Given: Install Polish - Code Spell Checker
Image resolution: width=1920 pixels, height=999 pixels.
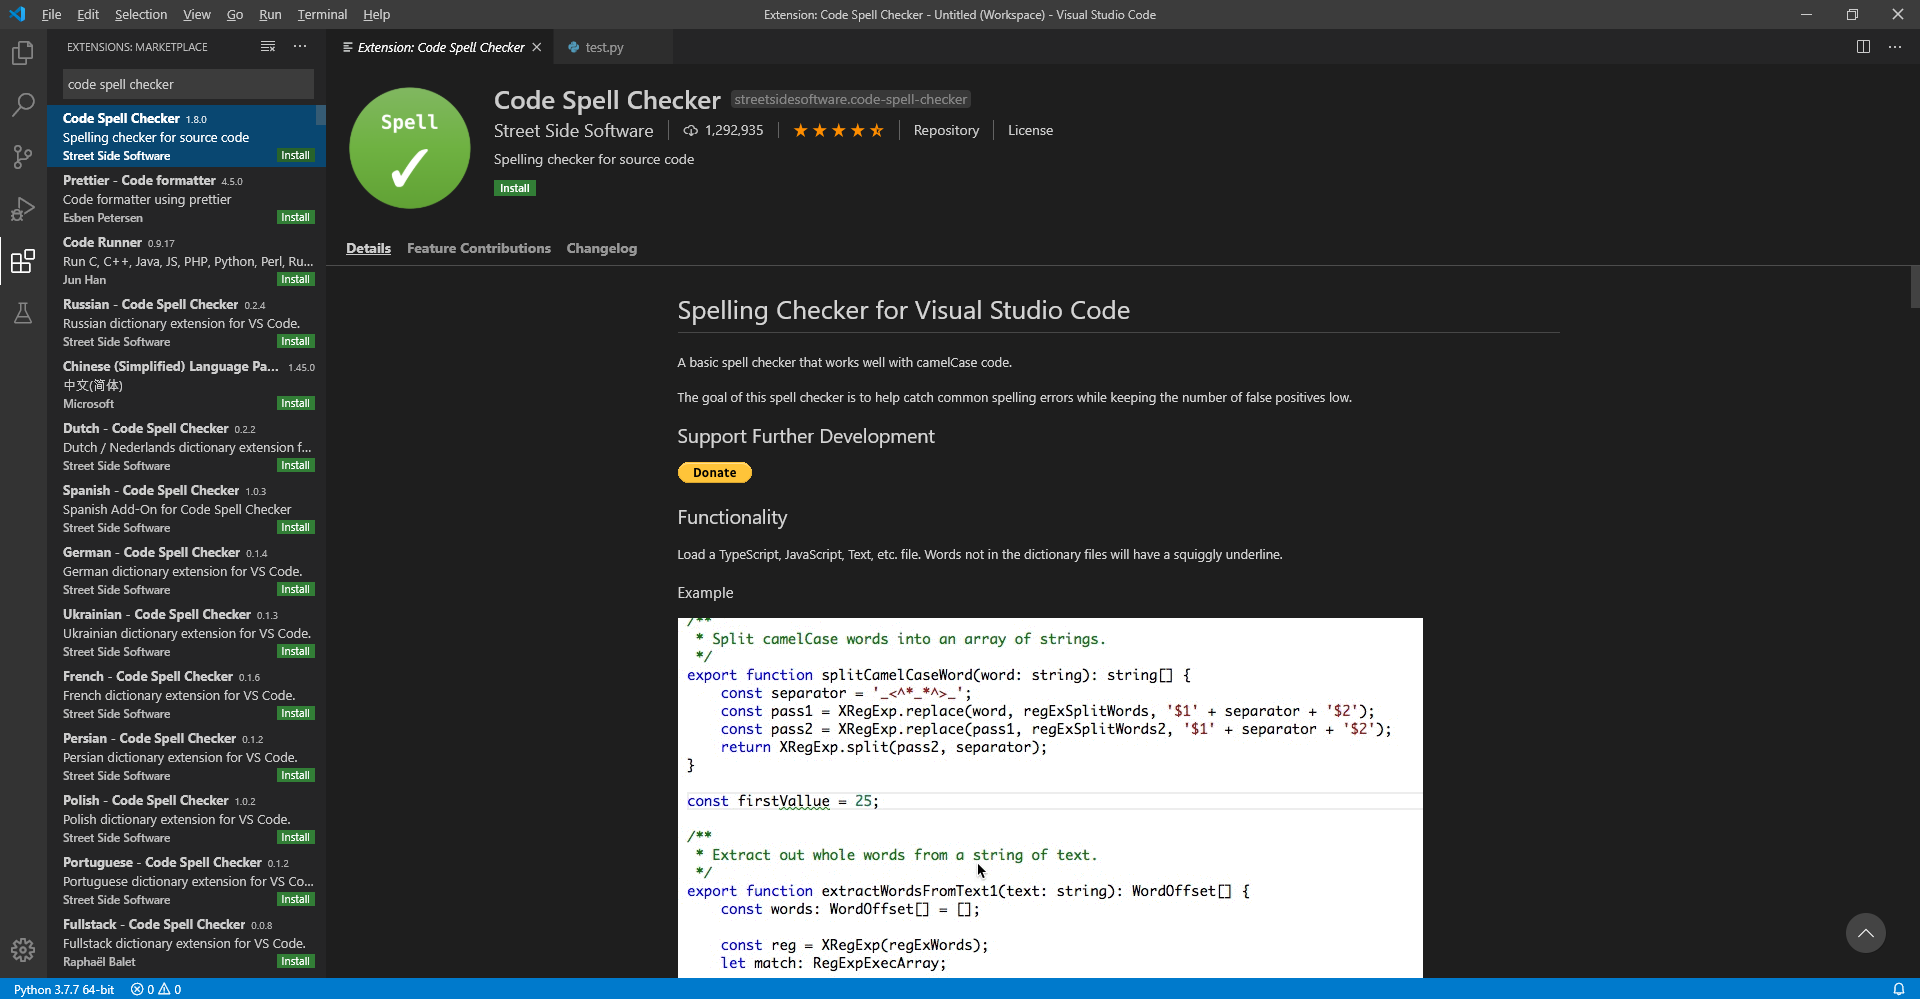Looking at the screenshot, I should point(295,837).
